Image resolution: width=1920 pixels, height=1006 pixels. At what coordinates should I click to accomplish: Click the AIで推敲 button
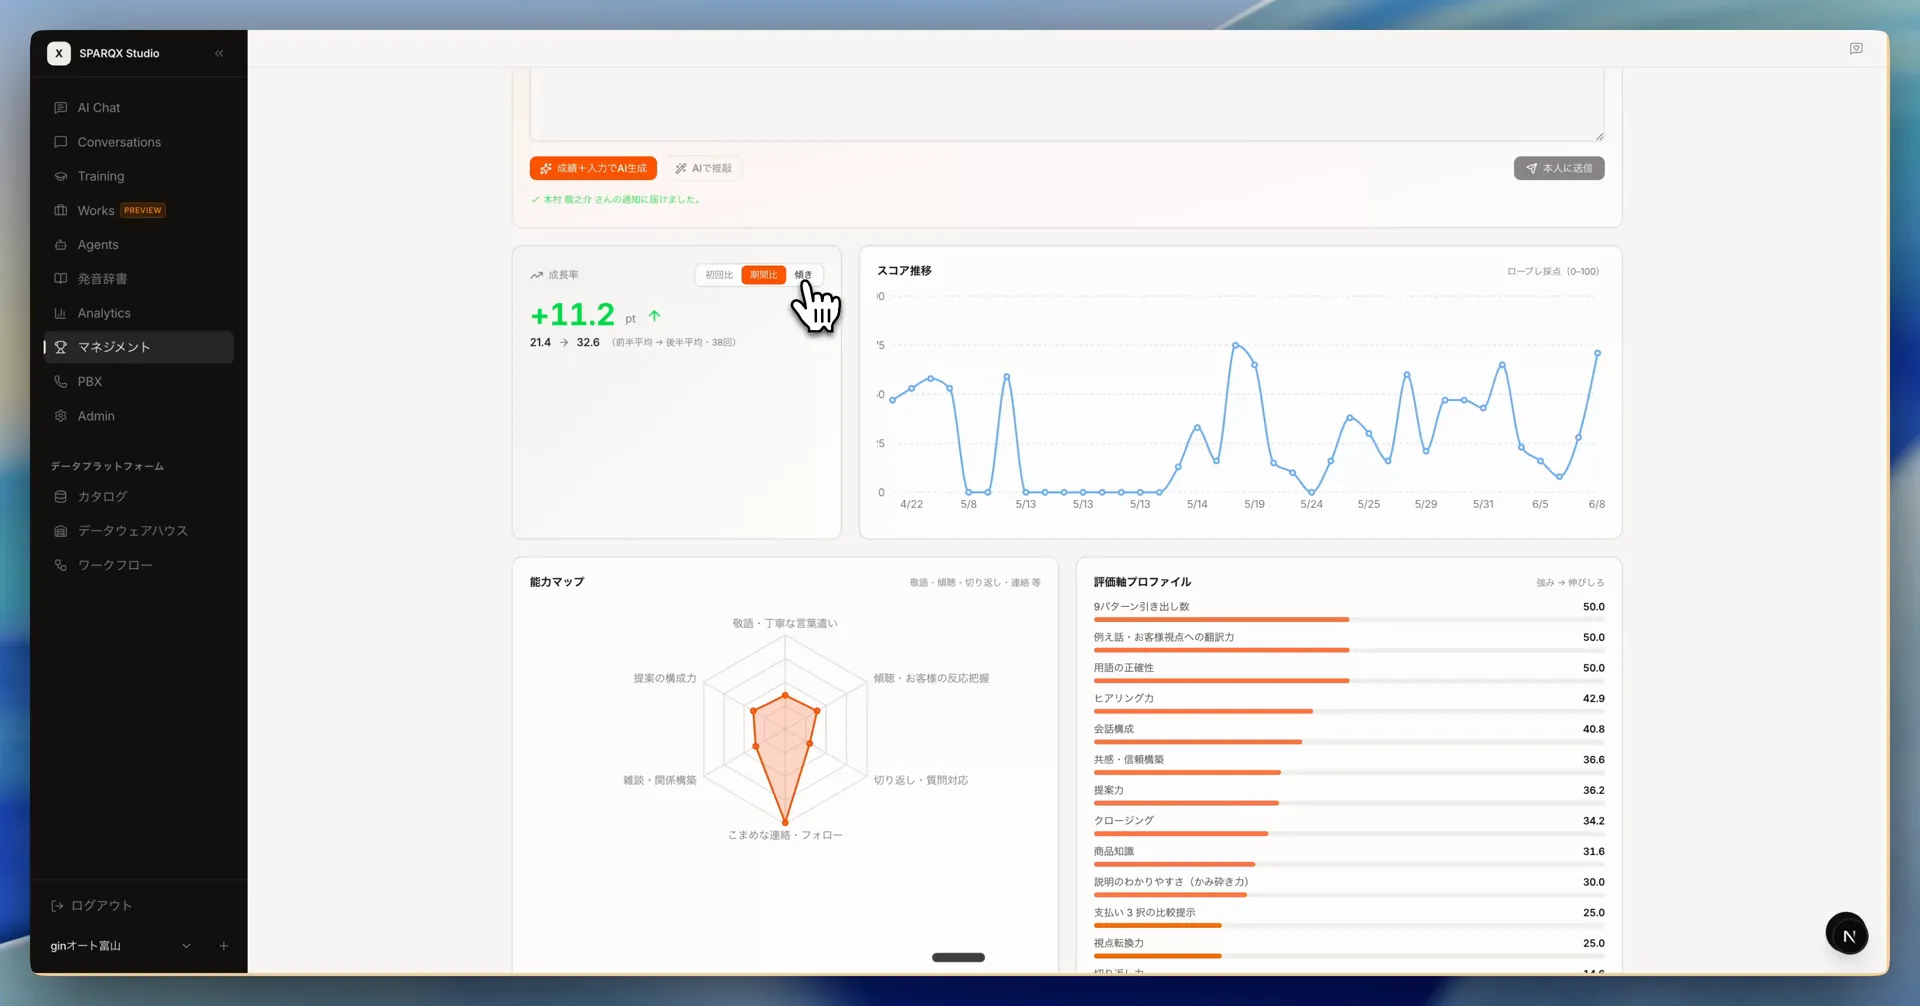point(704,168)
